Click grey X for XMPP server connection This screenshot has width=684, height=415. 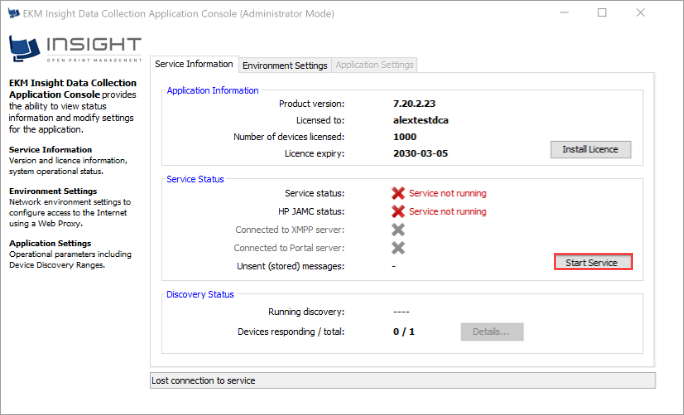398,229
